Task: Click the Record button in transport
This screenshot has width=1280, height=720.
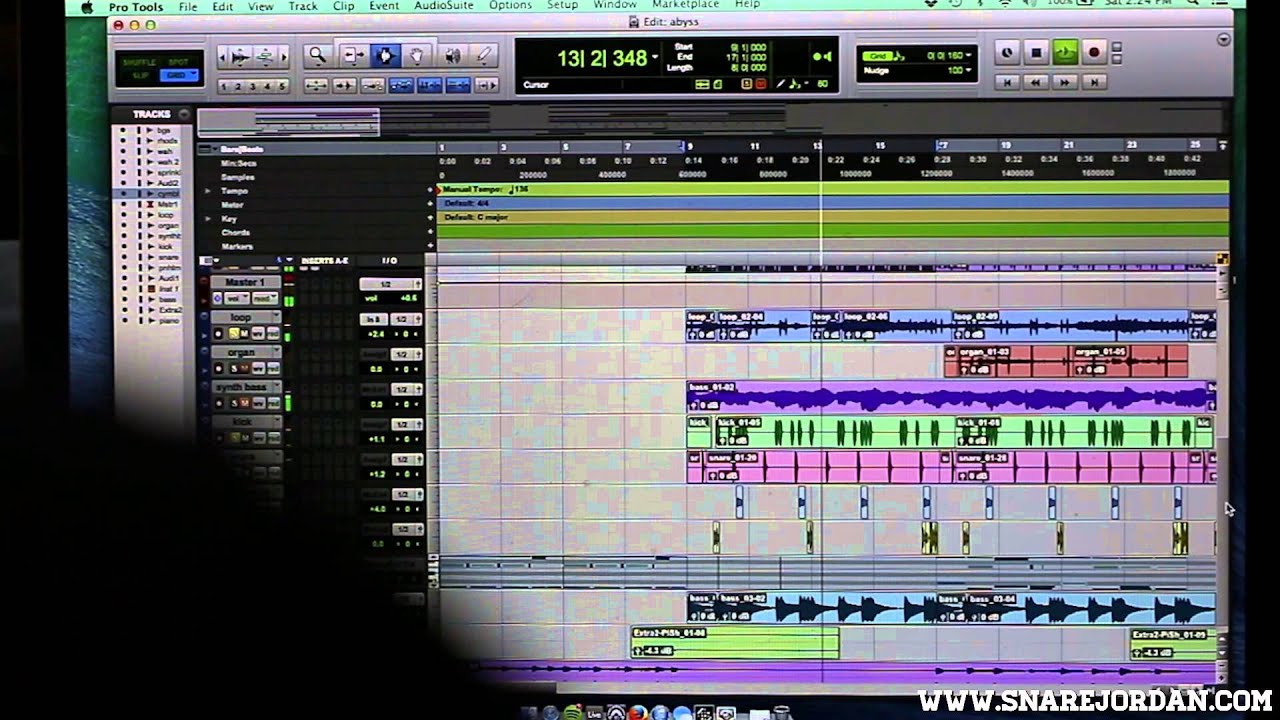Action: (x=1094, y=52)
